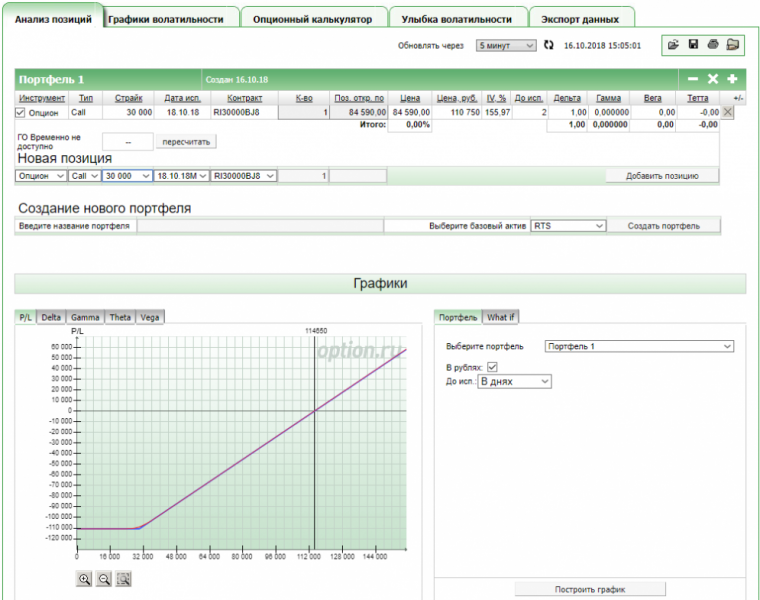This screenshot has height=600, width=760.
Task: Zoom out on the P/L chart
Action: (104, 579)
